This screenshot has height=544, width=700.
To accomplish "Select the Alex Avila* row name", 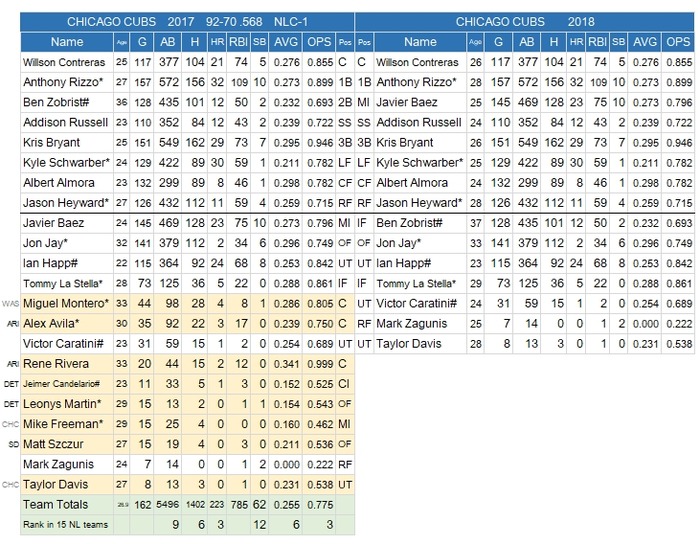I will click(x=51, y=324).
